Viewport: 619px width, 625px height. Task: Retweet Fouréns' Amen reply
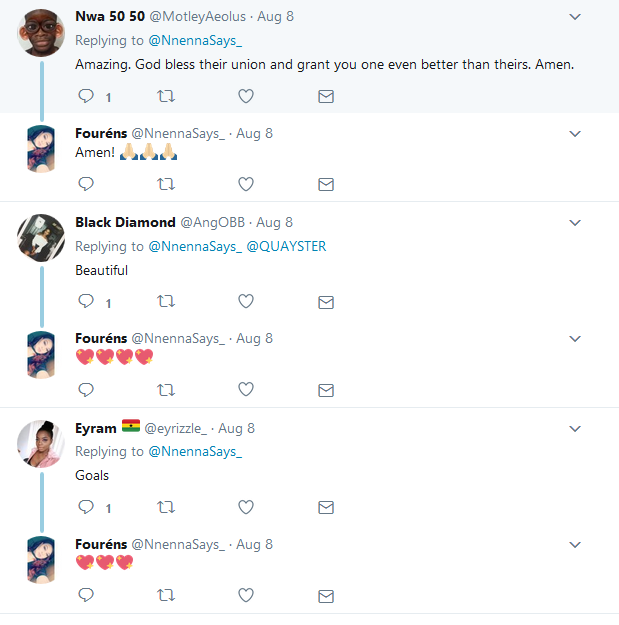click(166, 184)
